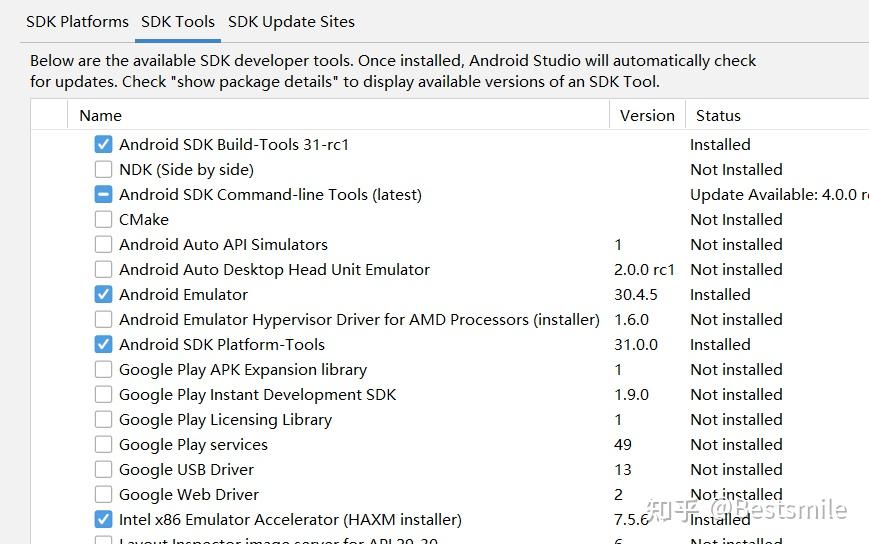
Task: Check Android Auto Desktop Head Unit Emulator
Action: click(x=103, y=269)
